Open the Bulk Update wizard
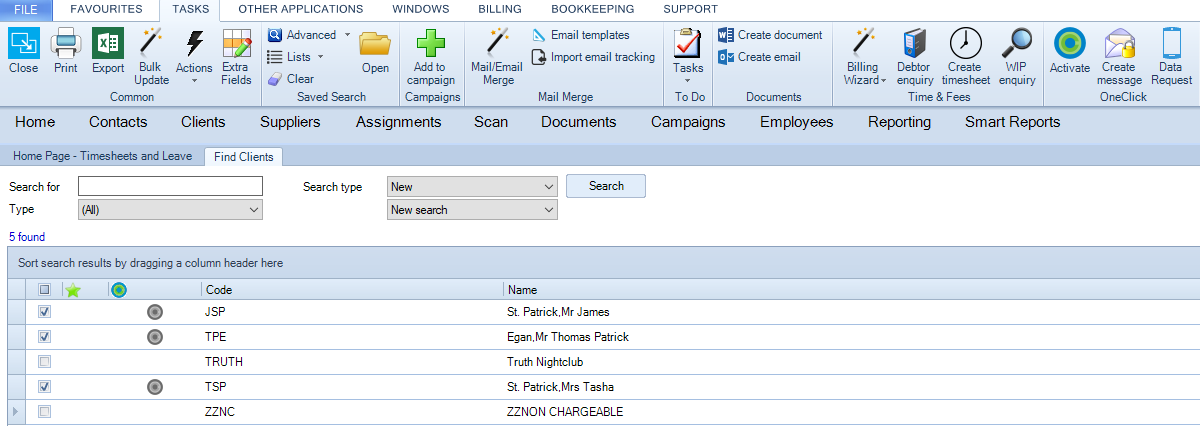 click(151, 56)
